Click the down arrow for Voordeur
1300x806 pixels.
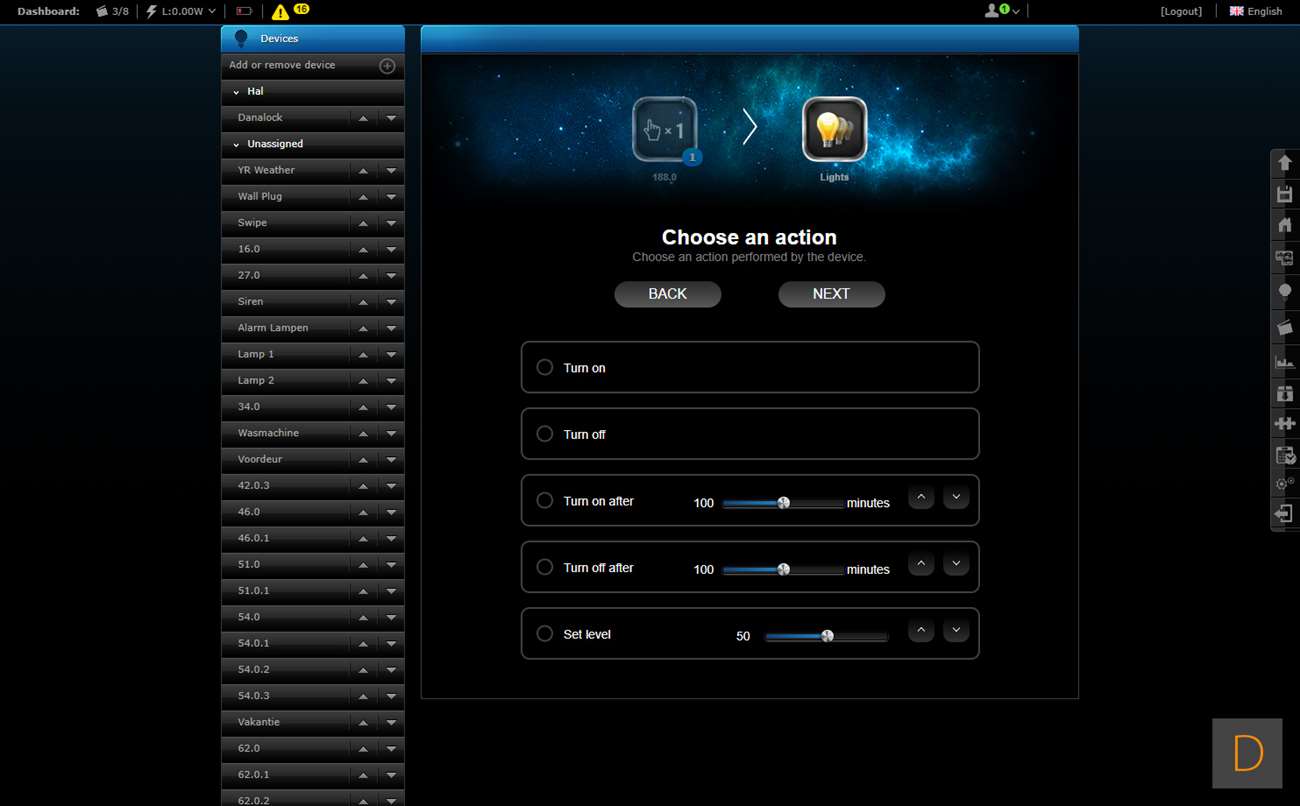(391, 460)
